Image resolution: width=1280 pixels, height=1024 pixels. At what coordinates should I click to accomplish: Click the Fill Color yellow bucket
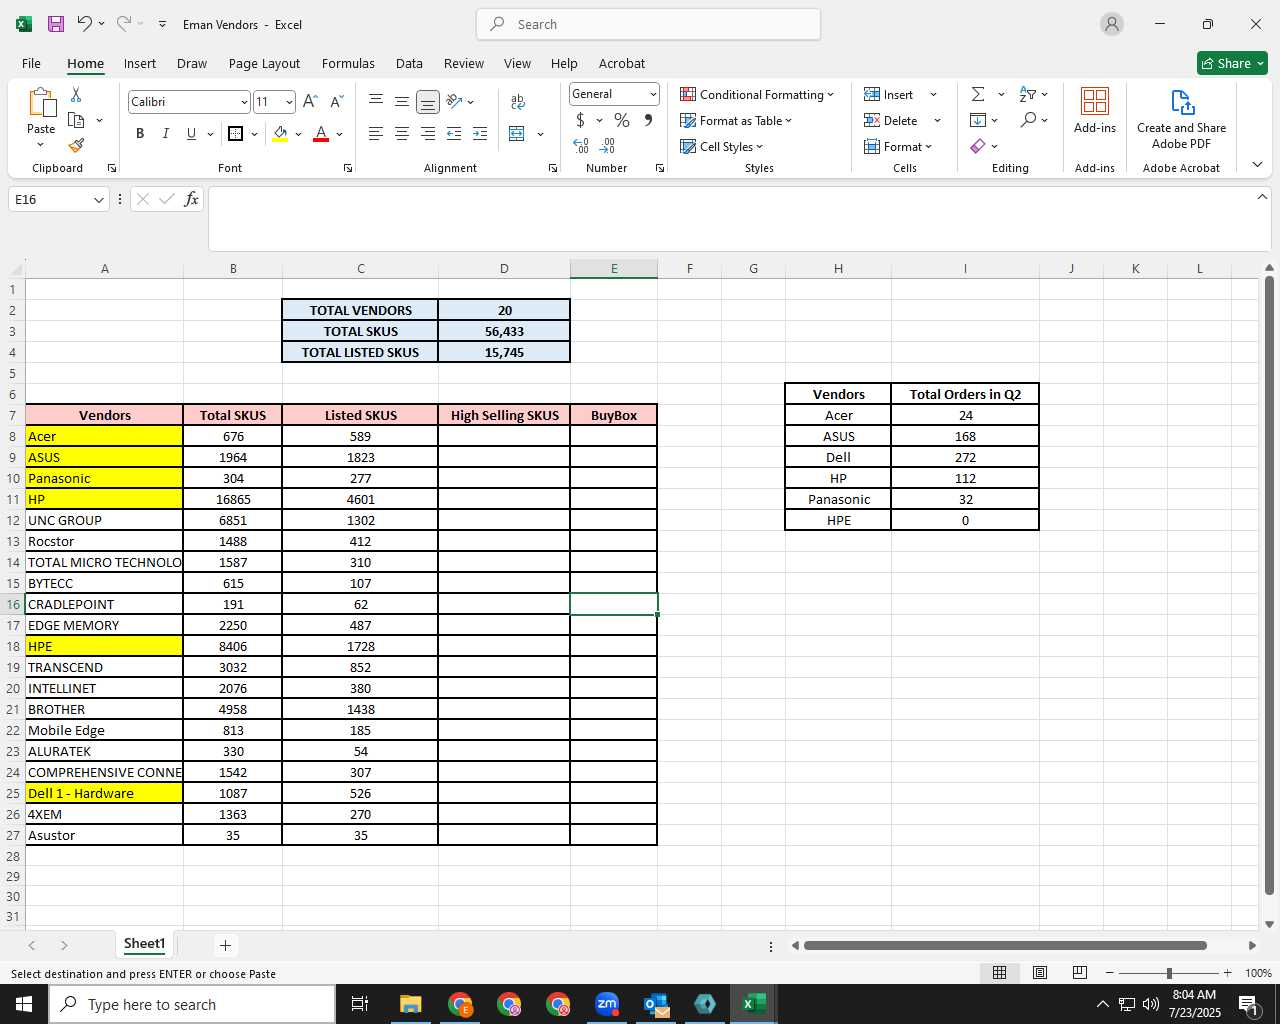280,134
